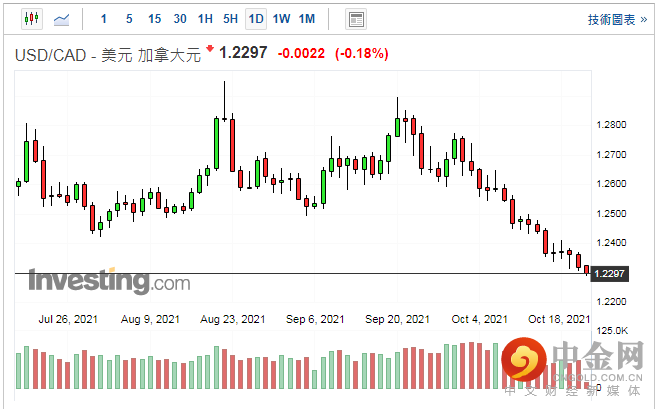The height and width of the screenshot is (409, 658).
Task: Select the 1 minute interval
Action: (x=104, y=19)
